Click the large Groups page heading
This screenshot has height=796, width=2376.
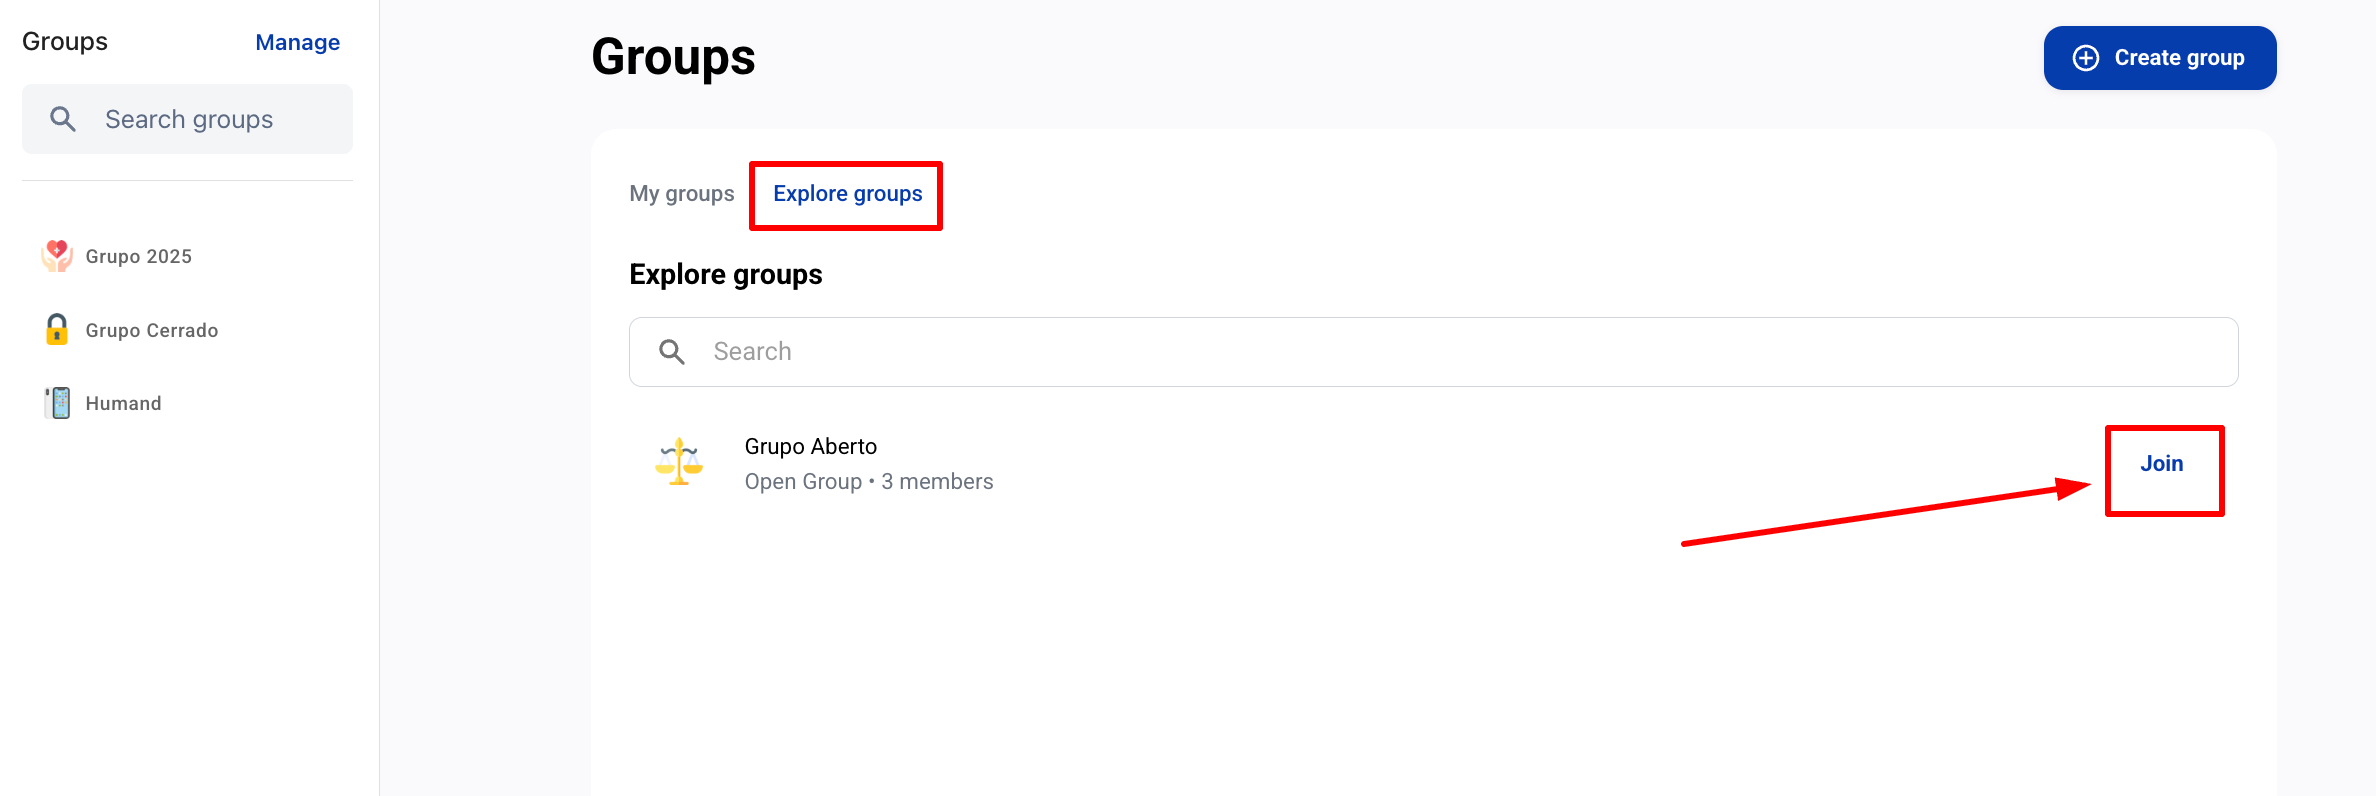tap(673, 57)
